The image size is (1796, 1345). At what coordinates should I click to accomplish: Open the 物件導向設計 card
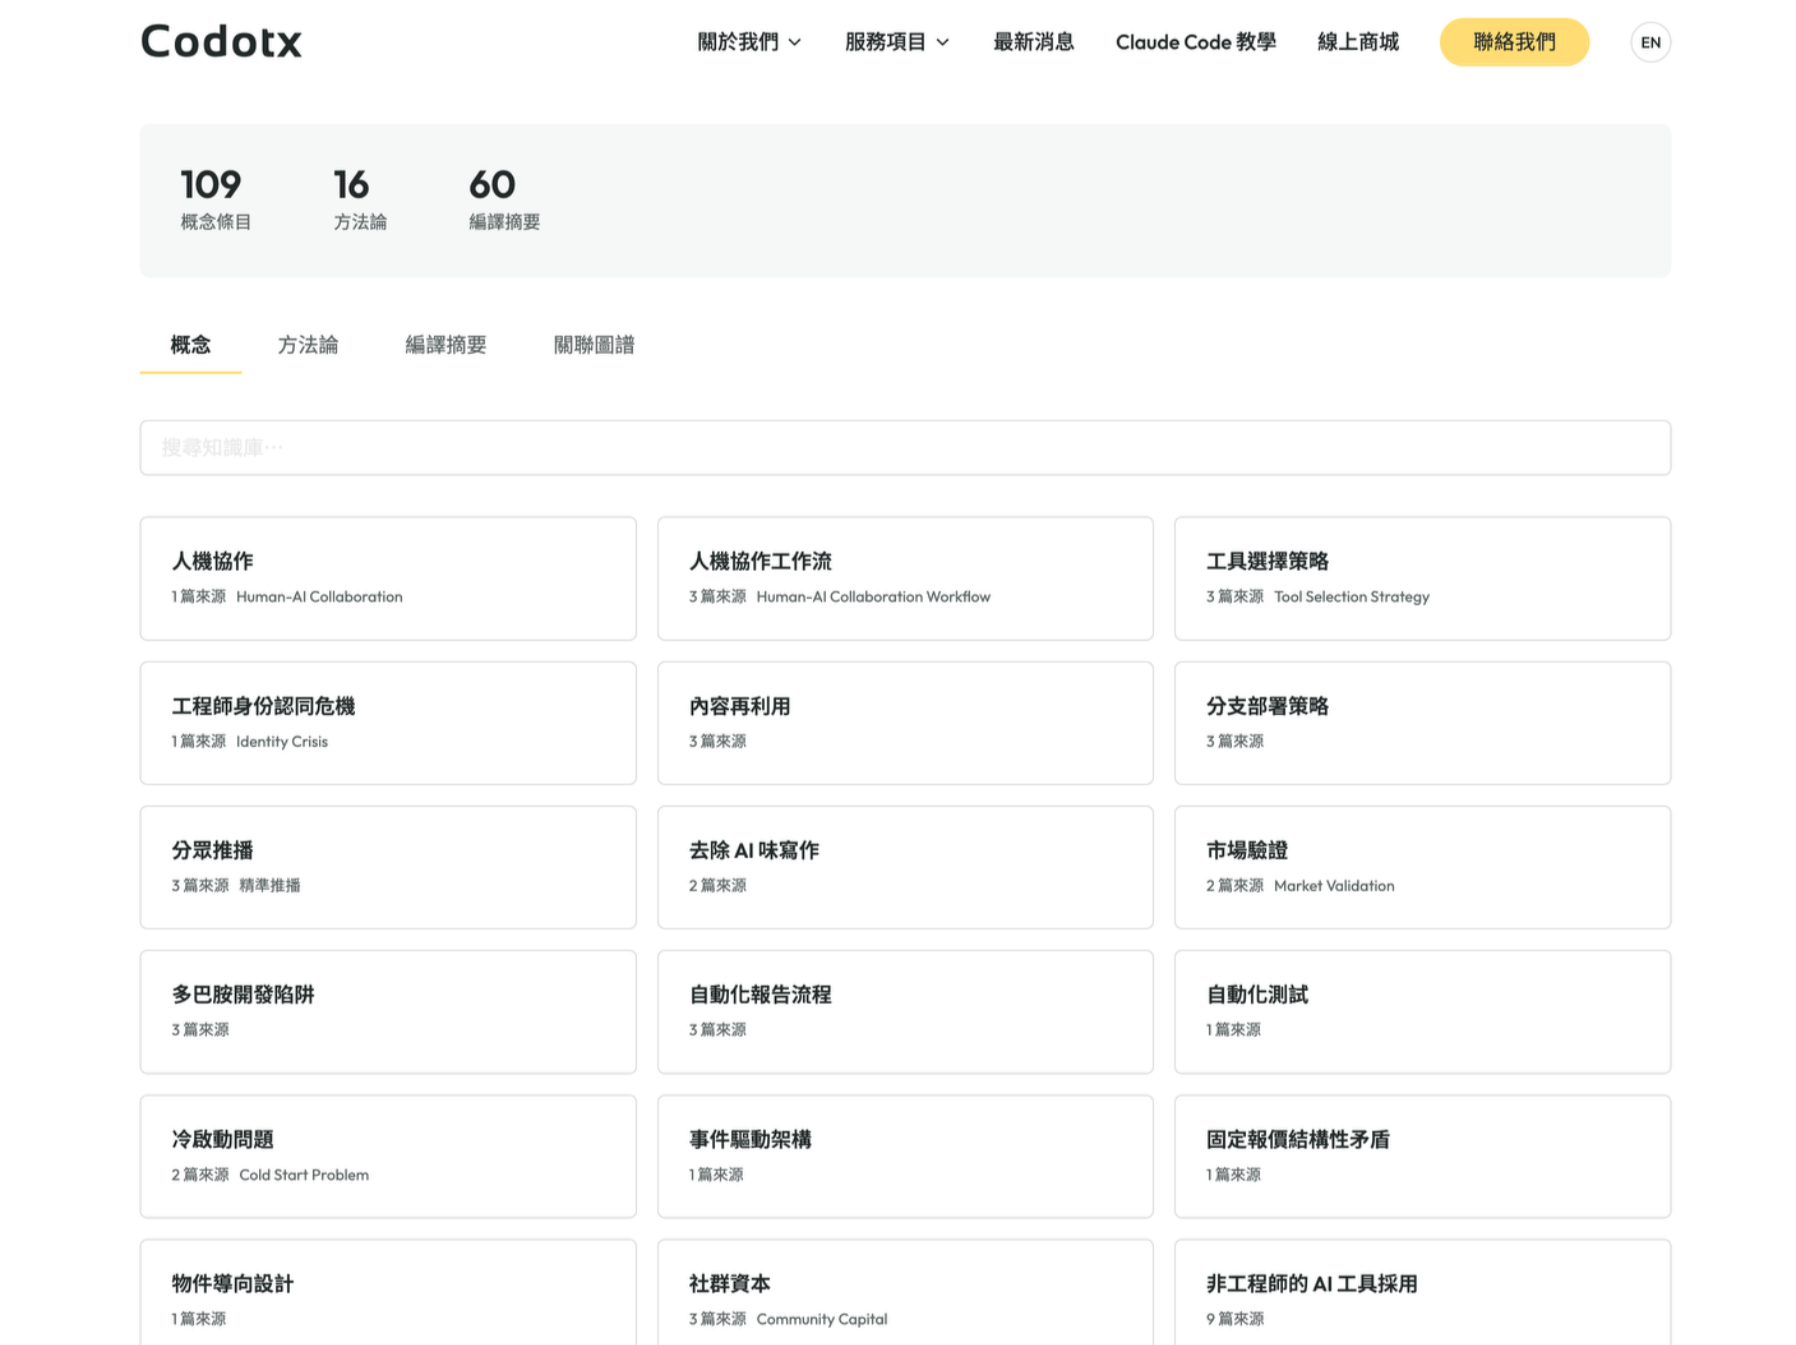(x=388, y=1292)
